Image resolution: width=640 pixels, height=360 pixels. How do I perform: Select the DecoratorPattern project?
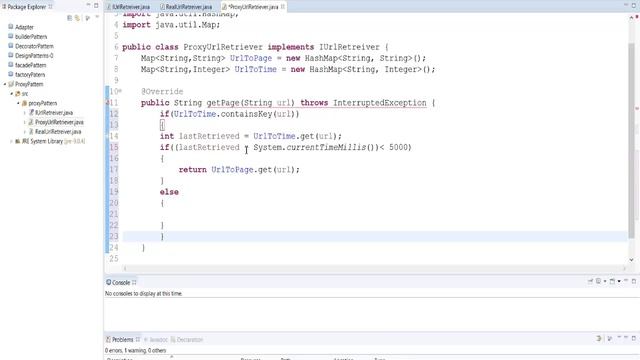(x=34, y=46)
